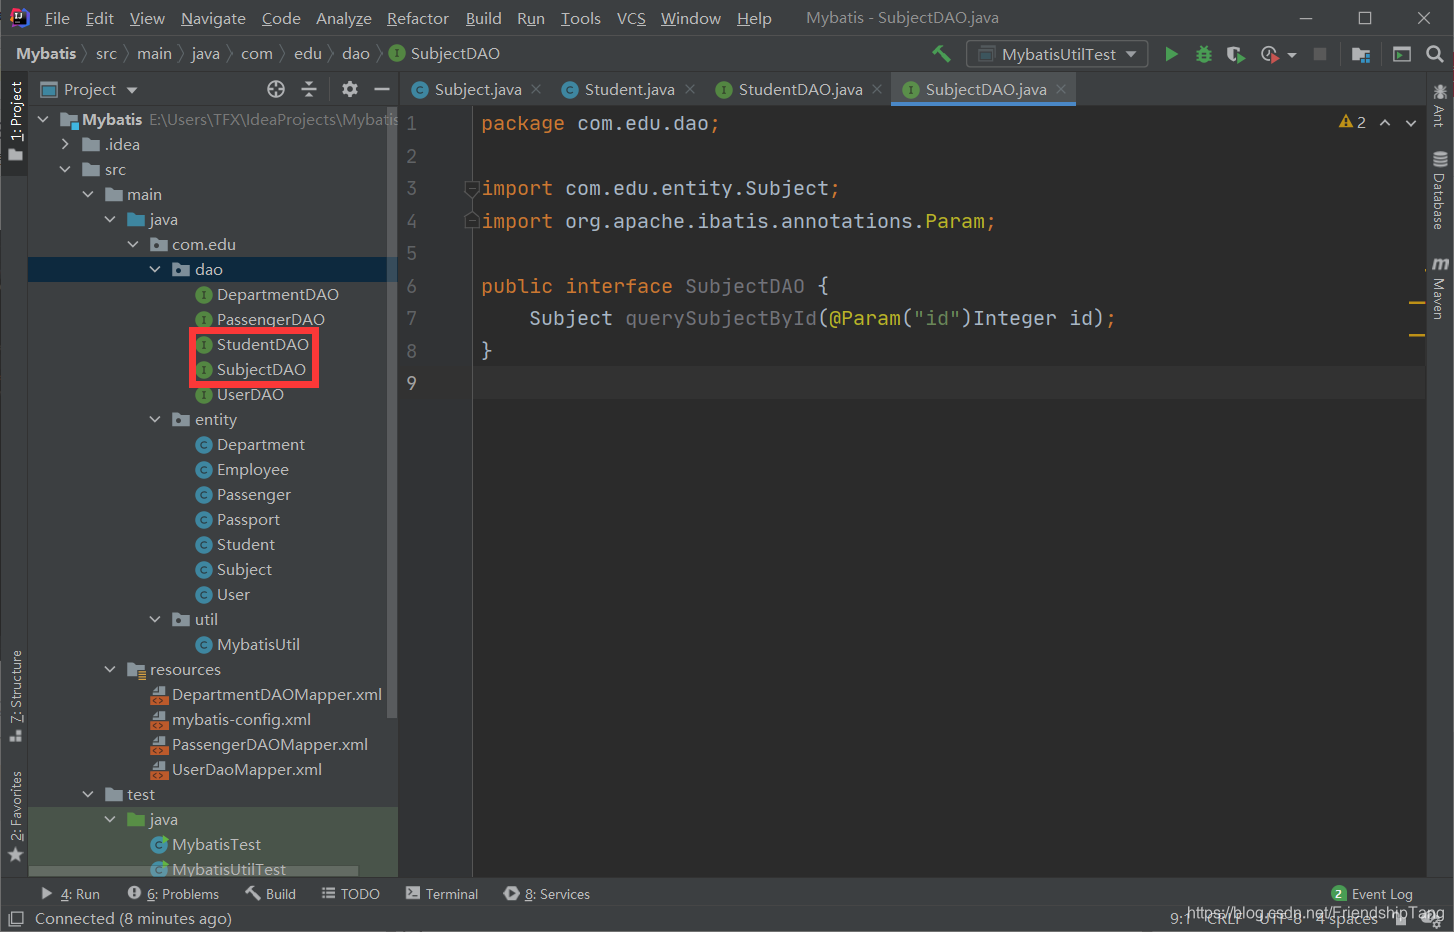This screenshot has height=932, width=1454.
Task: Click the warning count indicator in editor
Action: [1352, 122]
